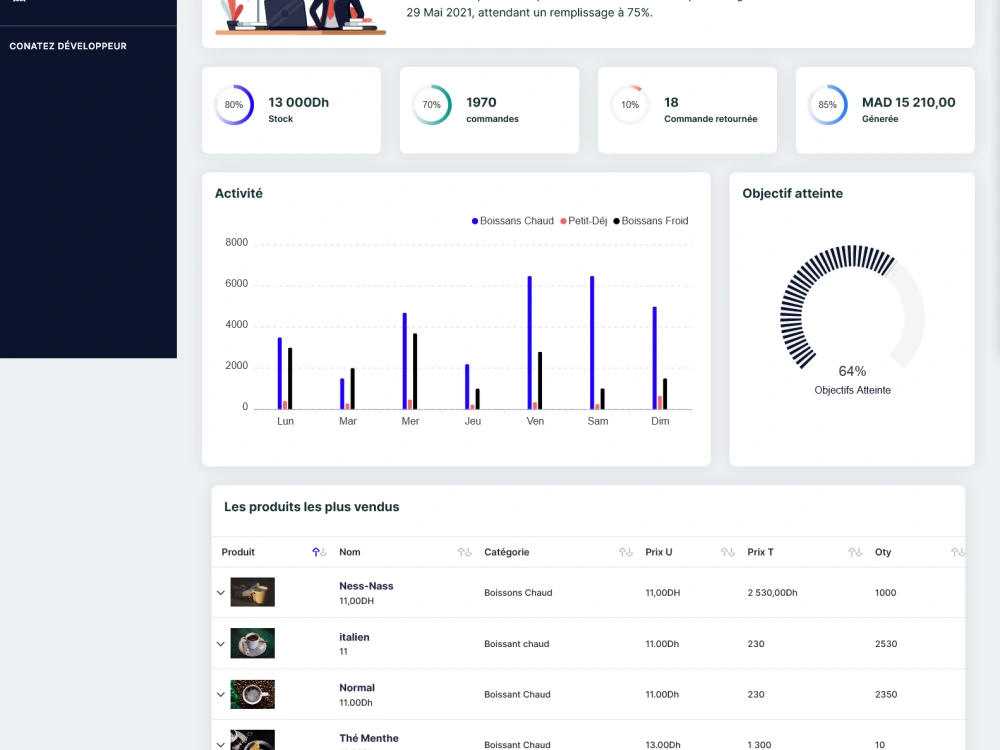Sort table by Prix T column arrows
This screenshot has height=750, width=1000.
855,552
